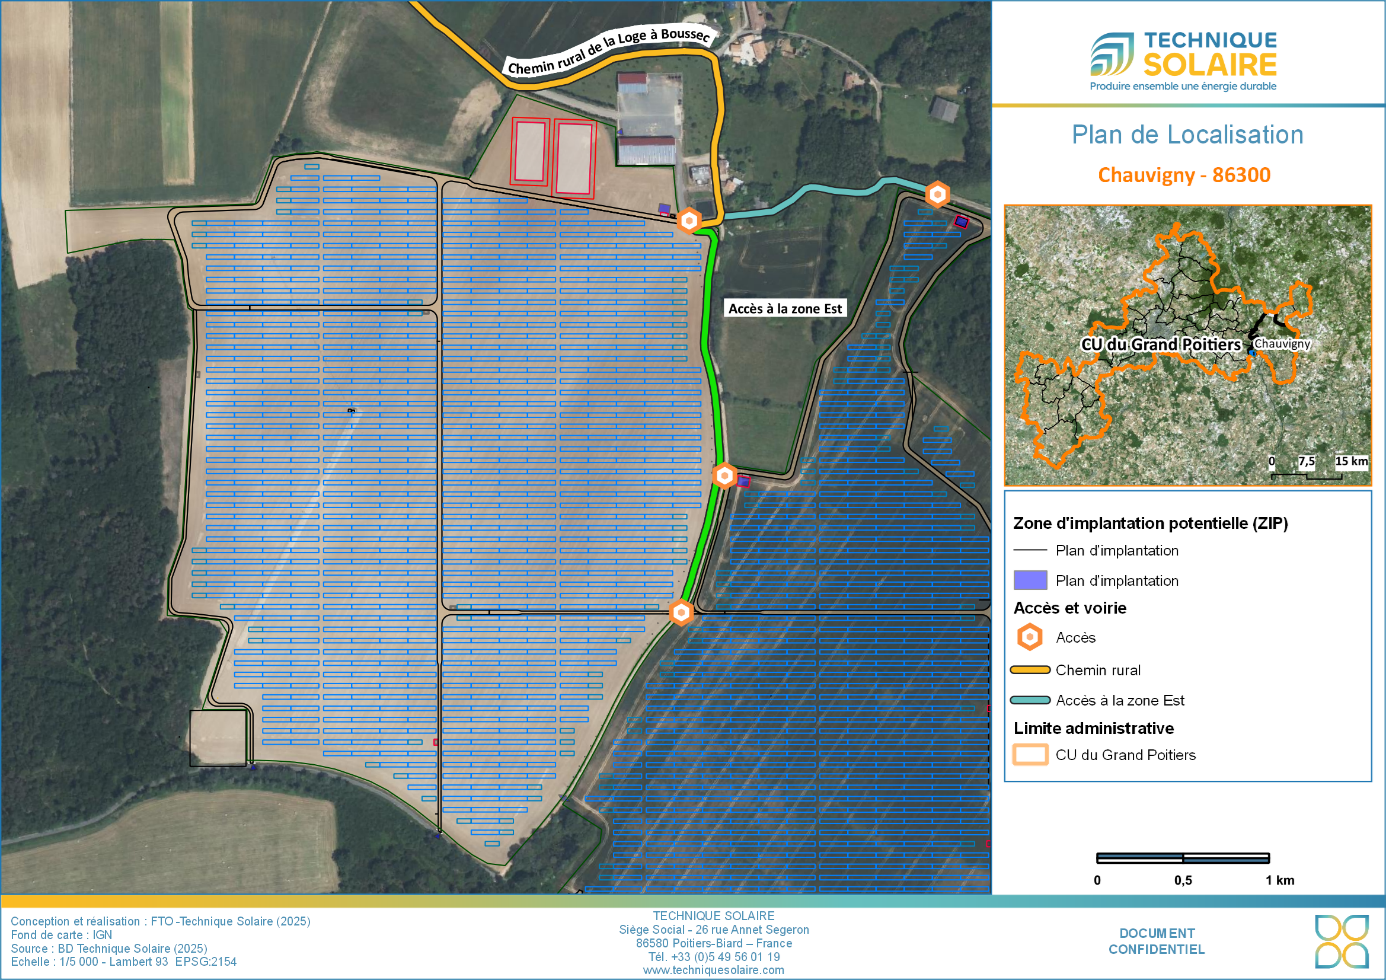Image resolution: width=1386 pixels, height=980 pixels.
Task: Click the 1 km scale bar below legend
Action: 1183,858
